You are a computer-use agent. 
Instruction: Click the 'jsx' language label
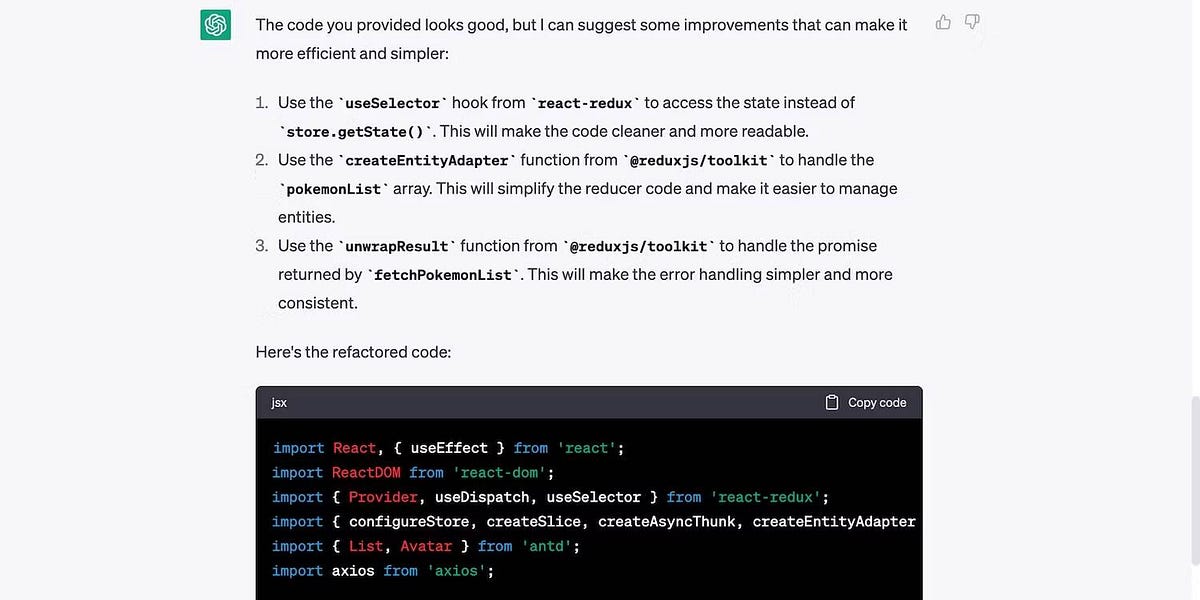click(x=279, y=403)
